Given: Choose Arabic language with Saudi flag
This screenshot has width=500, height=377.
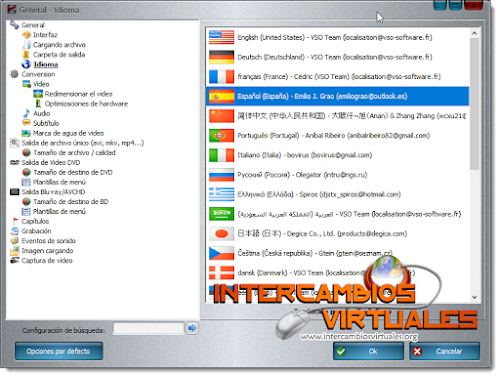Looking at the screenshot, I should (x=337, y=214).
